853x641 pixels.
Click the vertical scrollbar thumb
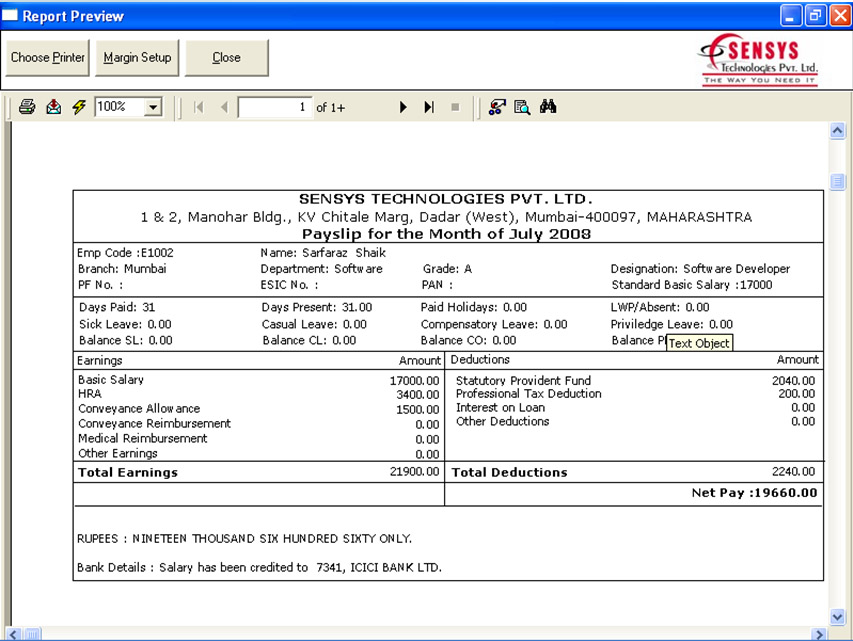[x=837, y=181]
